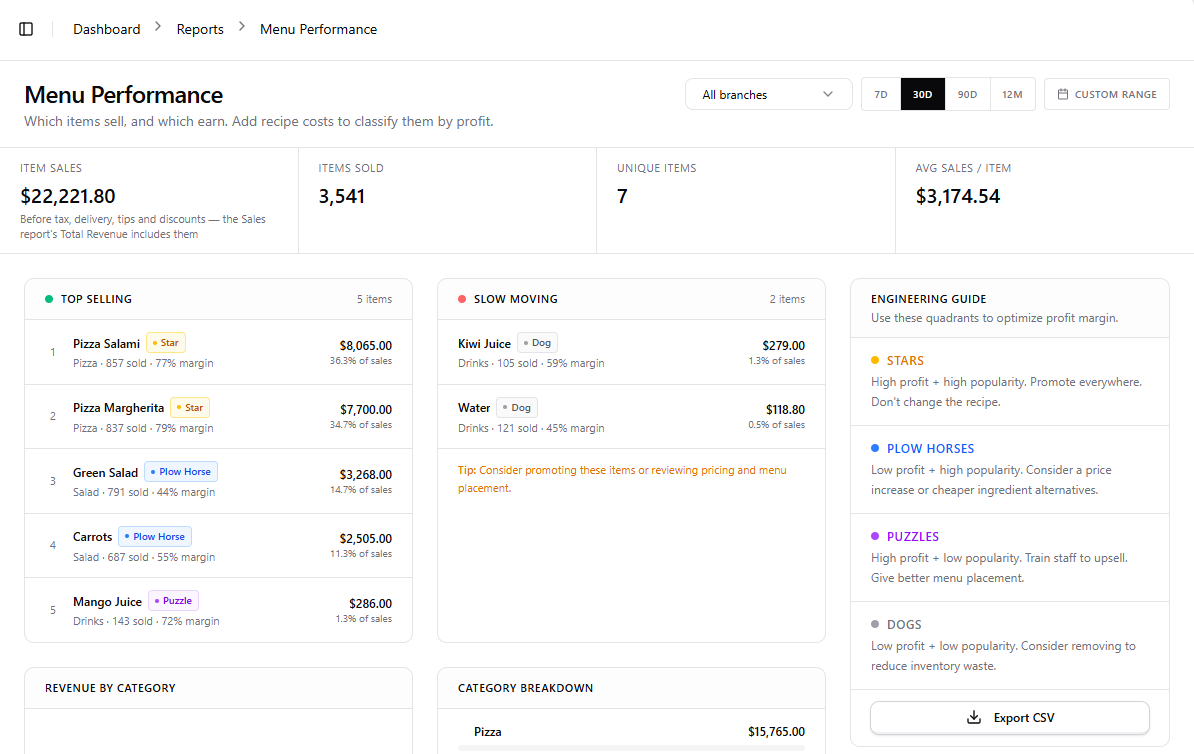The image size is (1194, 754).
Task: Click the red Slow Moving status dot
Action: coord(461,299)
